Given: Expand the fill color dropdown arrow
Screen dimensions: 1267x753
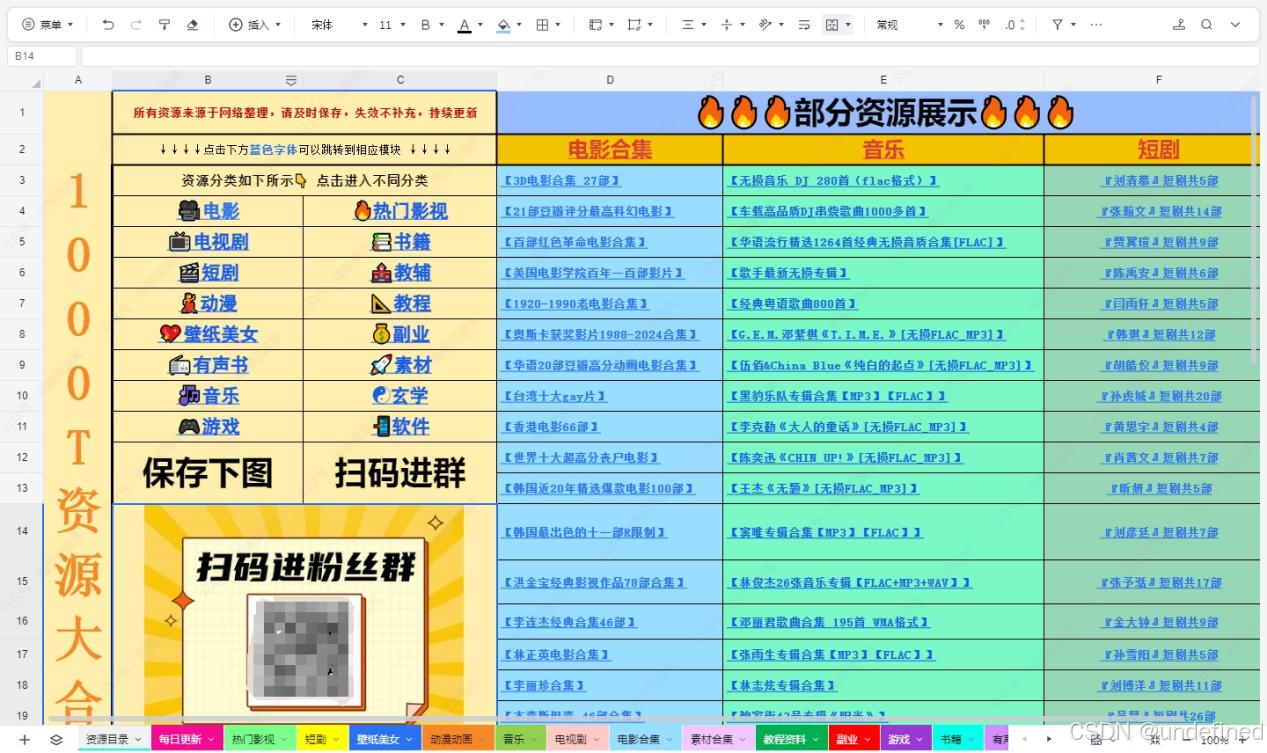Looking at the screenshot, I should click(x=519, y=24).
